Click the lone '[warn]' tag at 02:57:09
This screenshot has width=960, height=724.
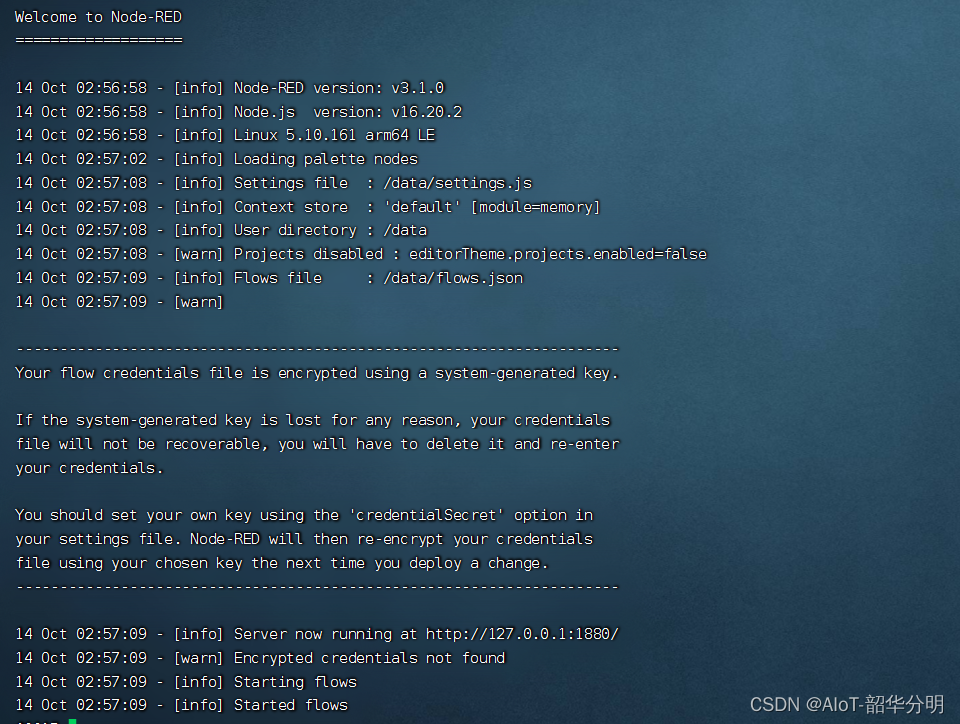click(198, 302)
